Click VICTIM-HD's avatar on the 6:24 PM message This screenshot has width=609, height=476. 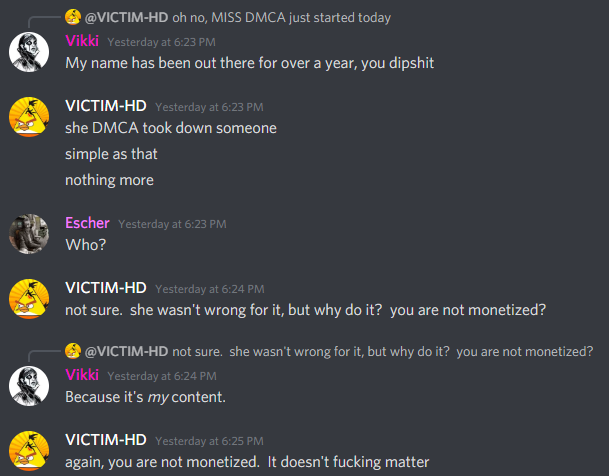tap(29, 299)
